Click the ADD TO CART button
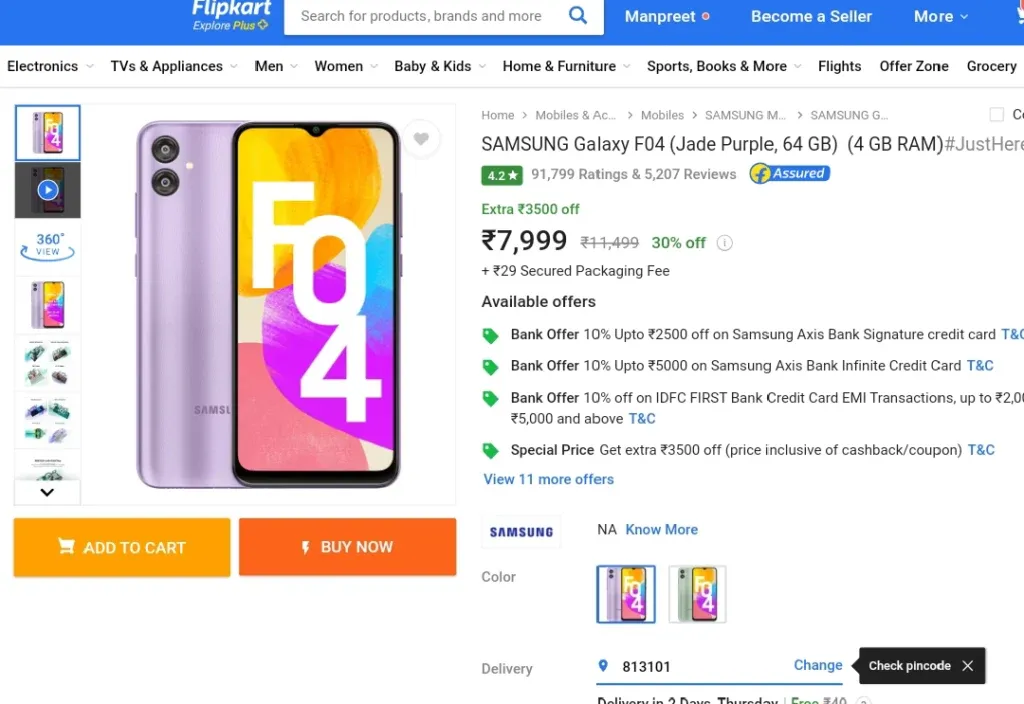This screenshot has height=704, width=1024. click(x=122, y=547)
